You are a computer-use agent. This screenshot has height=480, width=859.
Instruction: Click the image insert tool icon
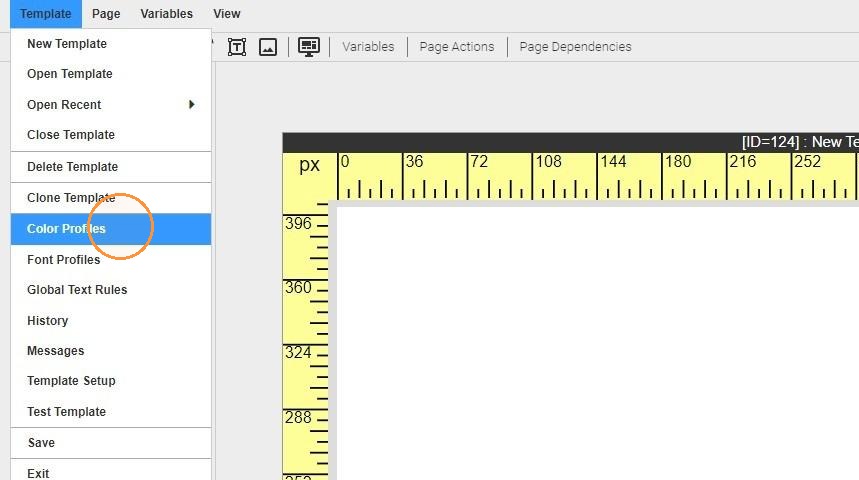tap(268, 47)
